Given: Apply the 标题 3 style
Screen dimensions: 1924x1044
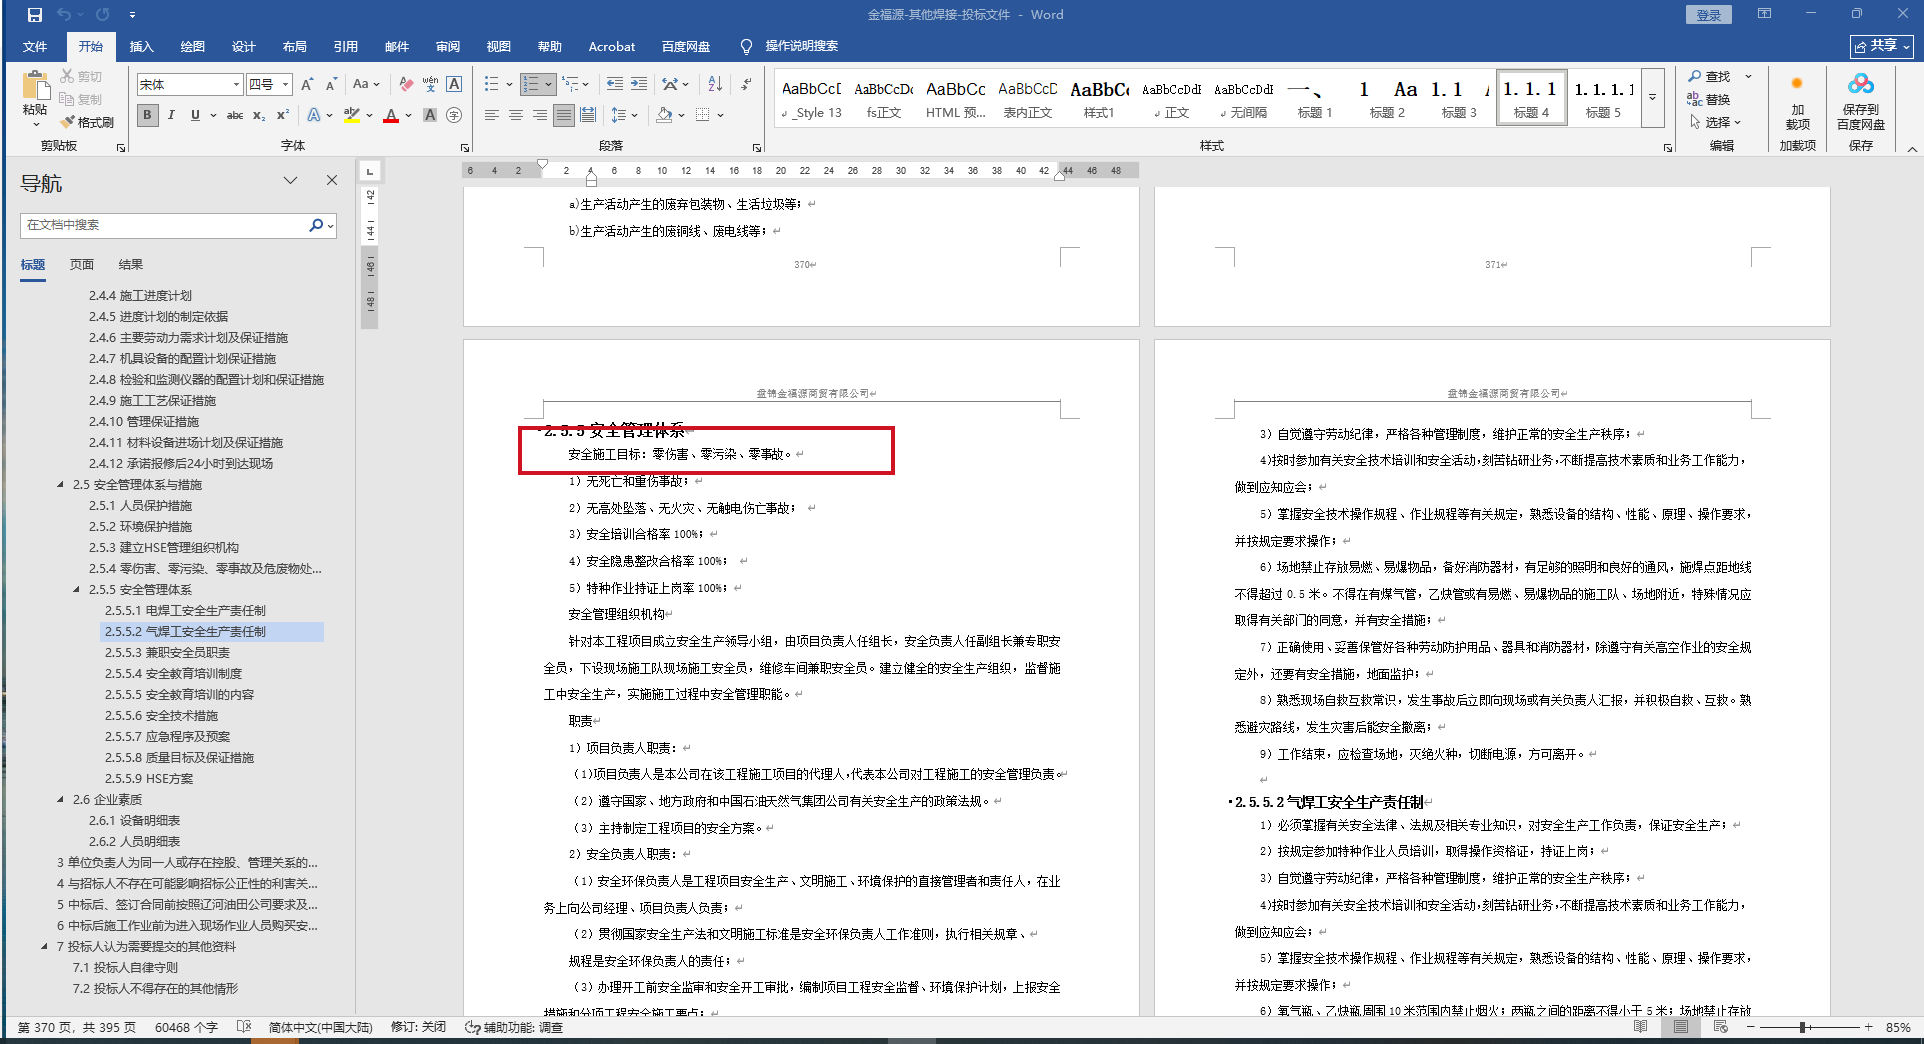Looking at the screenshot, I should pos(1459,97).
